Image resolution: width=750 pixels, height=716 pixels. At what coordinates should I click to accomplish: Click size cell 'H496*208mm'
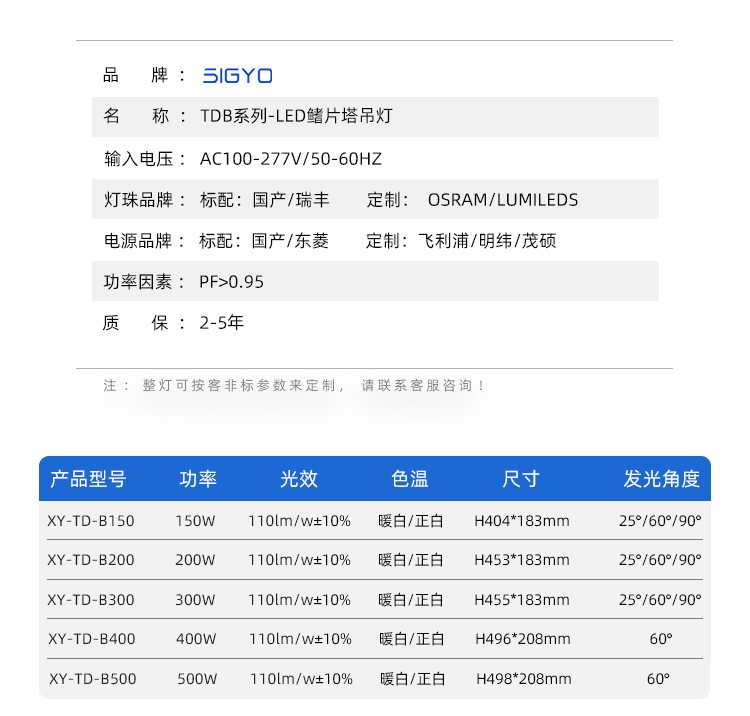tap(523, 639)
